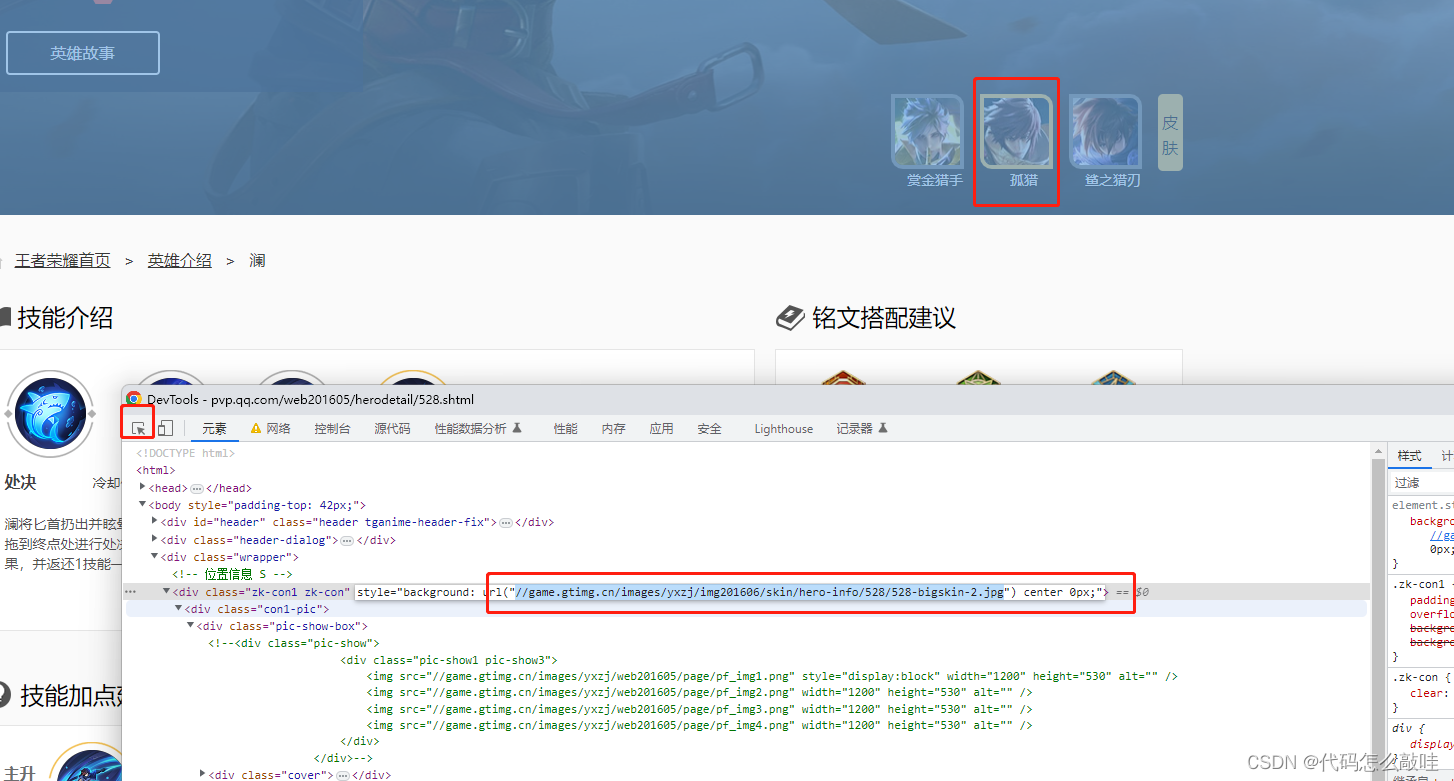
Task: Expand the cover div node
Action: [x=203, y=775]
